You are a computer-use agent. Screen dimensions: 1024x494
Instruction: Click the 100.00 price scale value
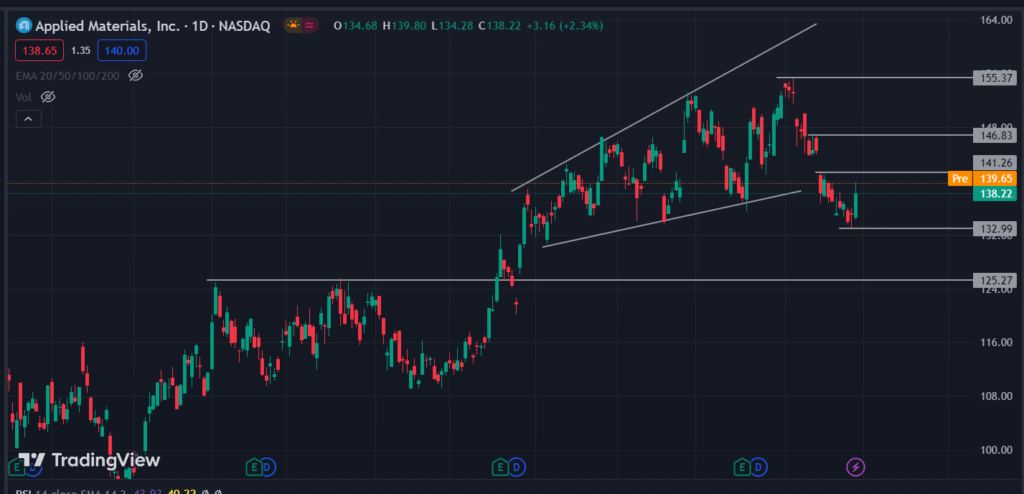[x=995, y=450]
